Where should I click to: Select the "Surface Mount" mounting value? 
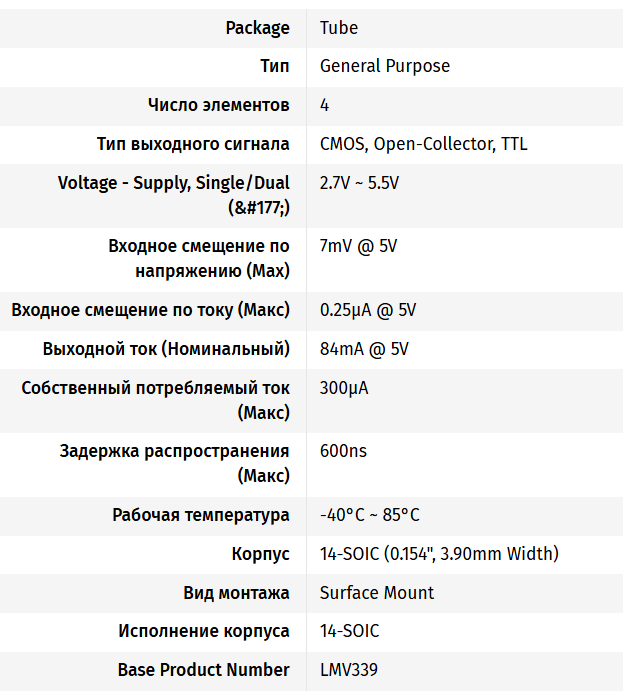[x=377, y=593]
